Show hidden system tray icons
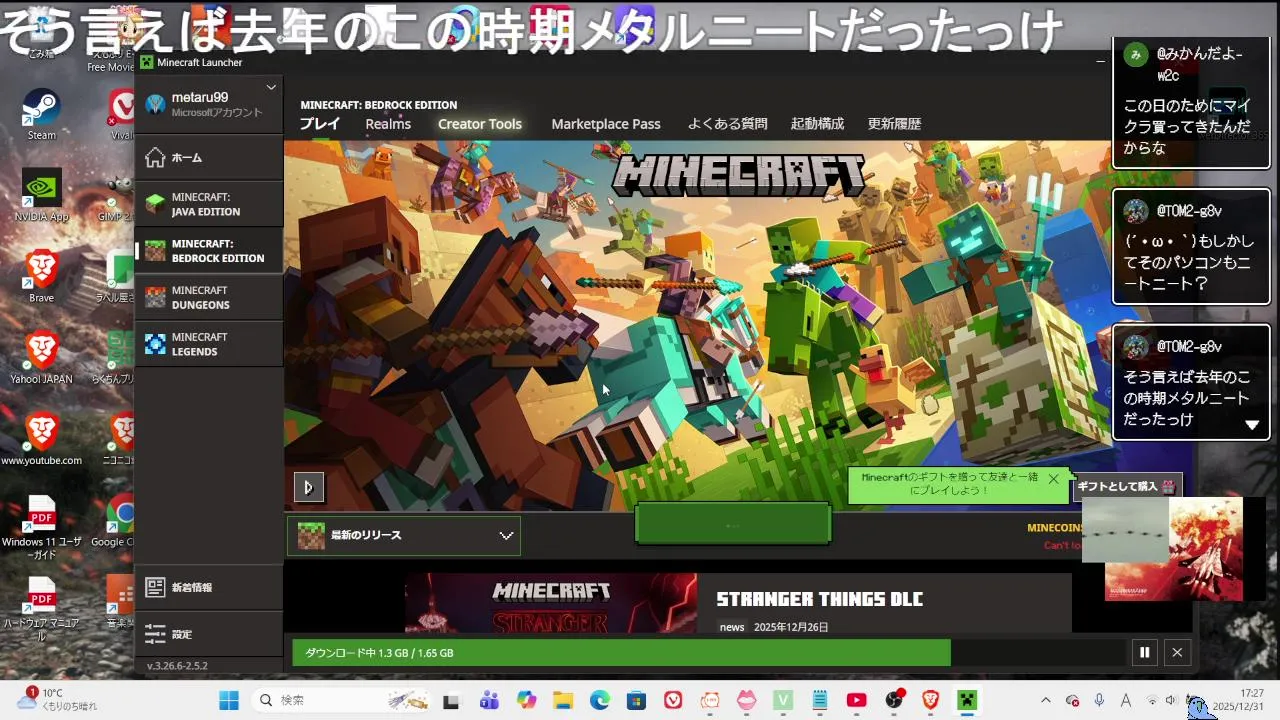Screen dimensions: 1280x720 coord(1046,701)
